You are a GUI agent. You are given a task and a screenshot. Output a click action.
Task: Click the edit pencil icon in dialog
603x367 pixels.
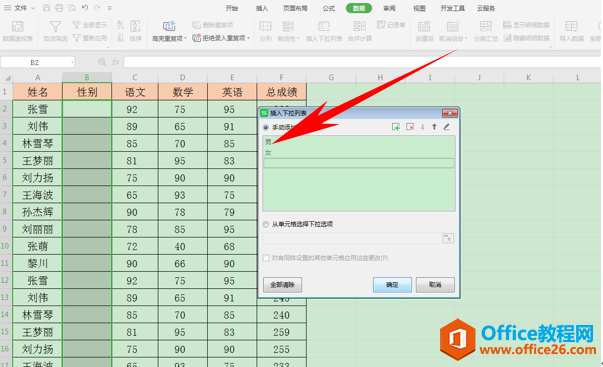(446, 127)
